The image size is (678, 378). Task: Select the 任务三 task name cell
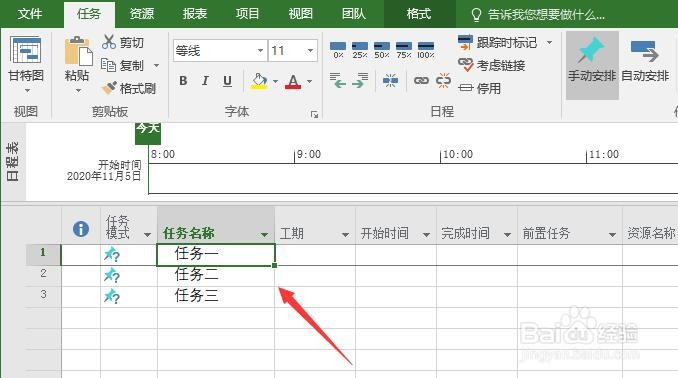tap(216, 297)
